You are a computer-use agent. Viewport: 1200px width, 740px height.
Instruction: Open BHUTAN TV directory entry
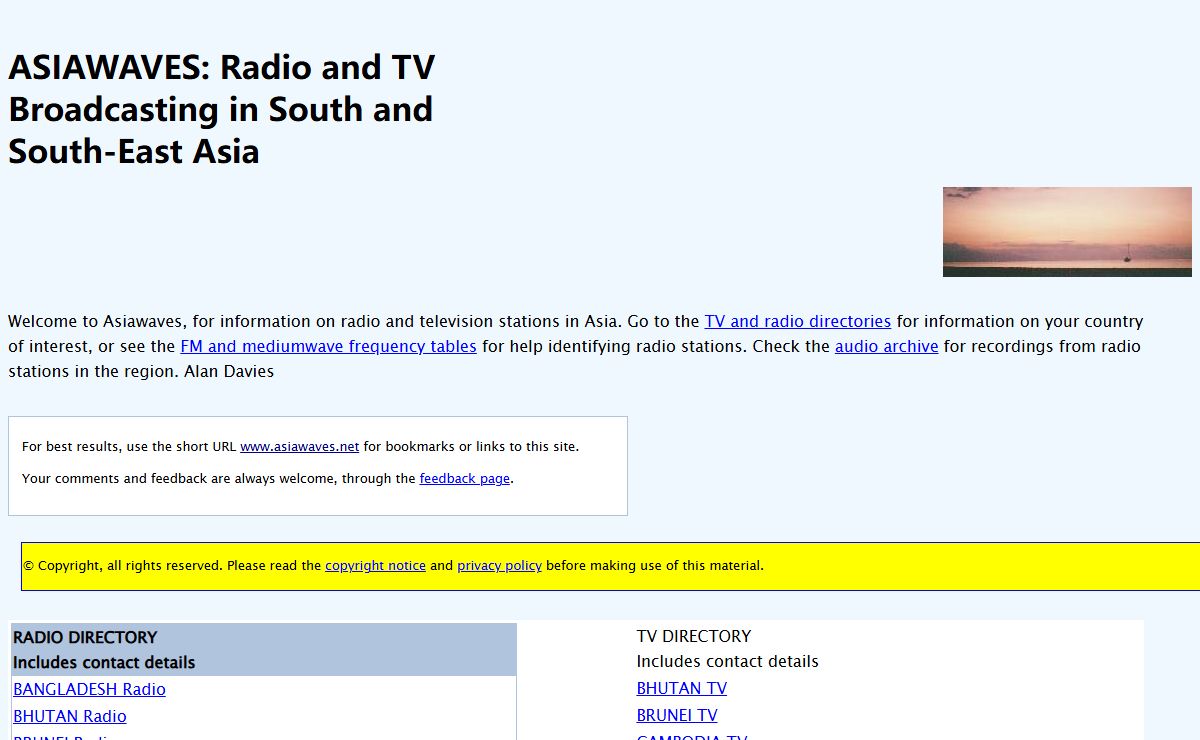(681, 689)
